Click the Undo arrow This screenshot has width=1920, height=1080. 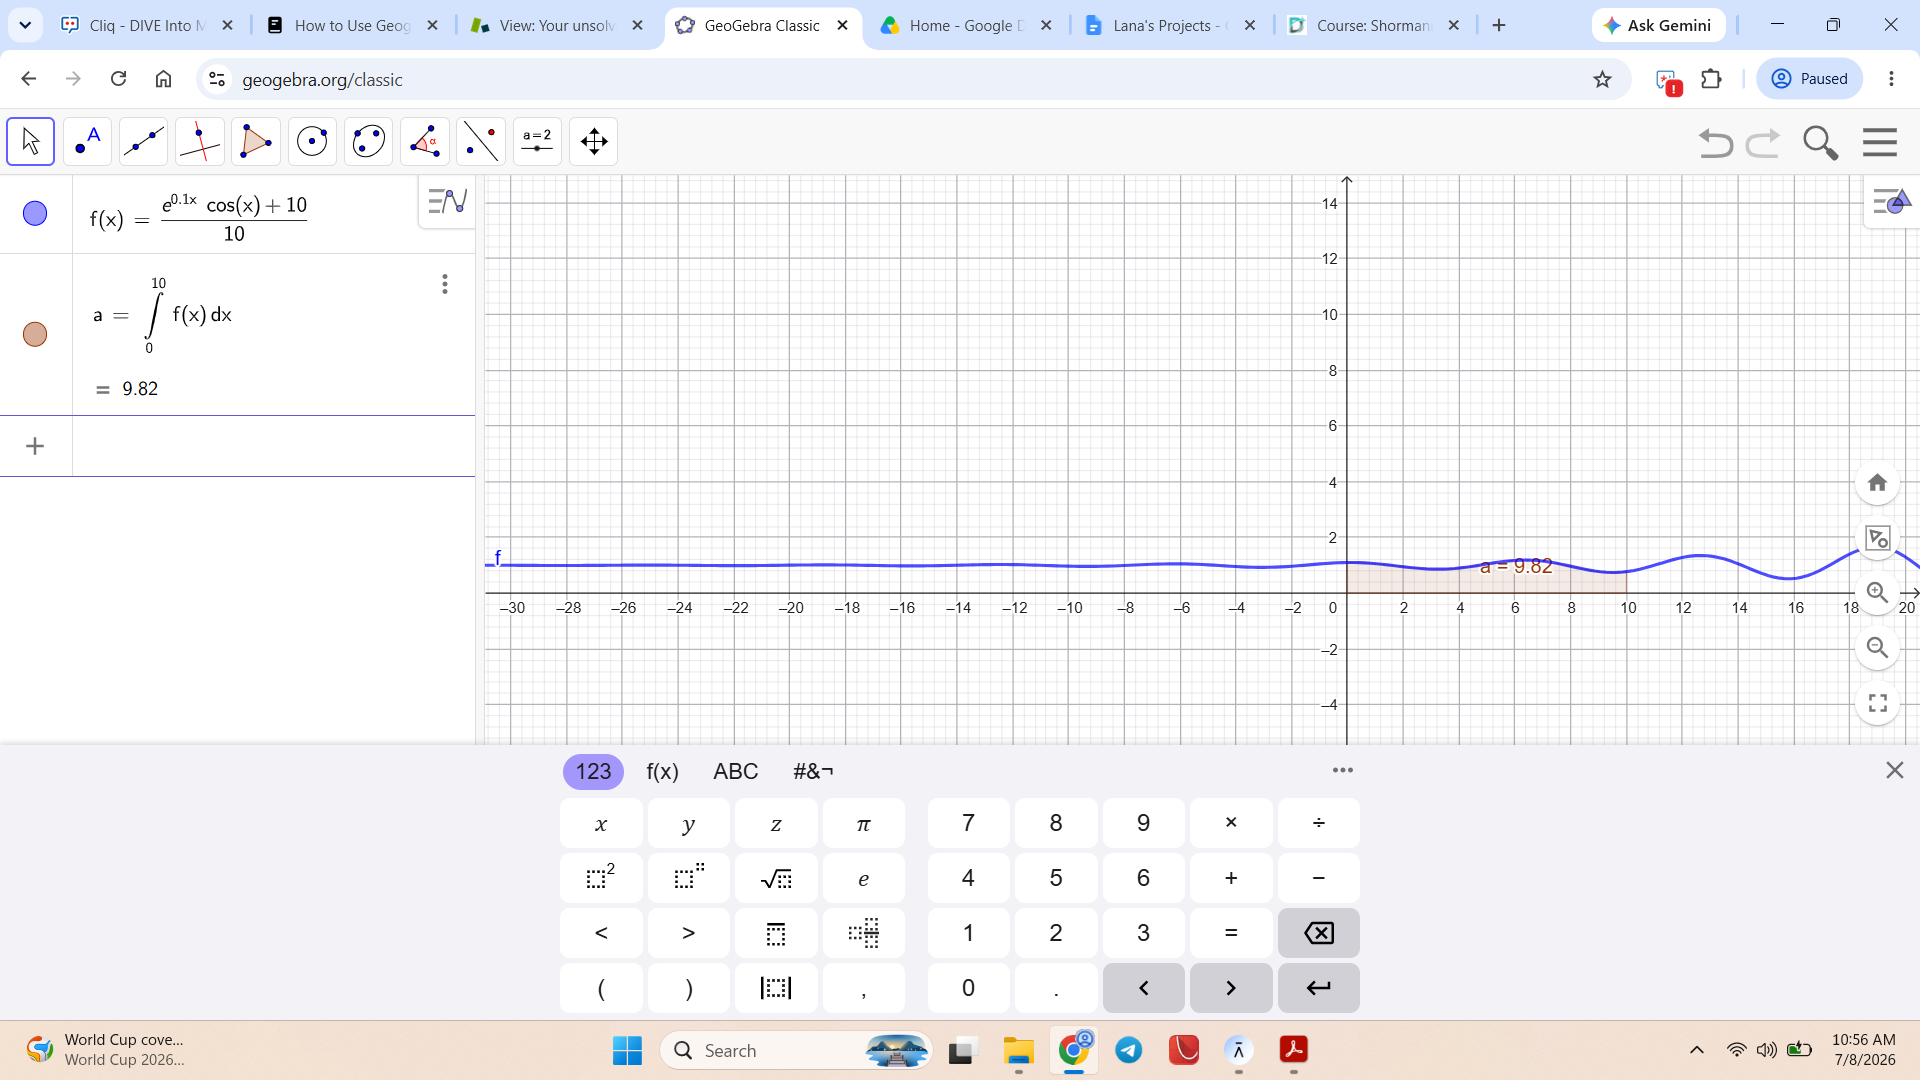tap(1715, 143)
